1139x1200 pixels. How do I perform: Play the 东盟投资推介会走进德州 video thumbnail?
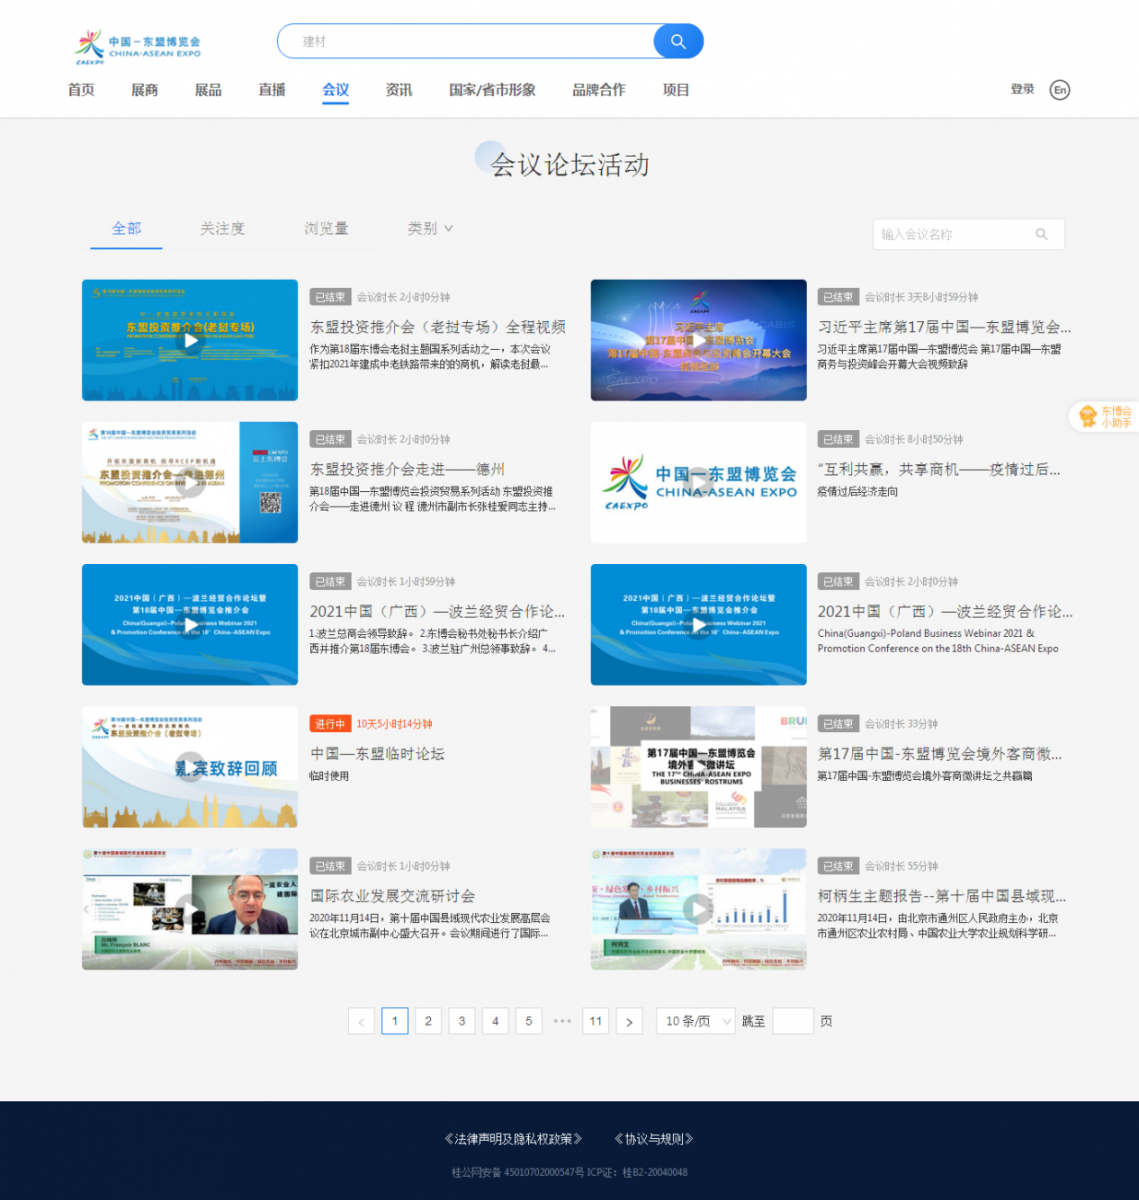[190, 482]
